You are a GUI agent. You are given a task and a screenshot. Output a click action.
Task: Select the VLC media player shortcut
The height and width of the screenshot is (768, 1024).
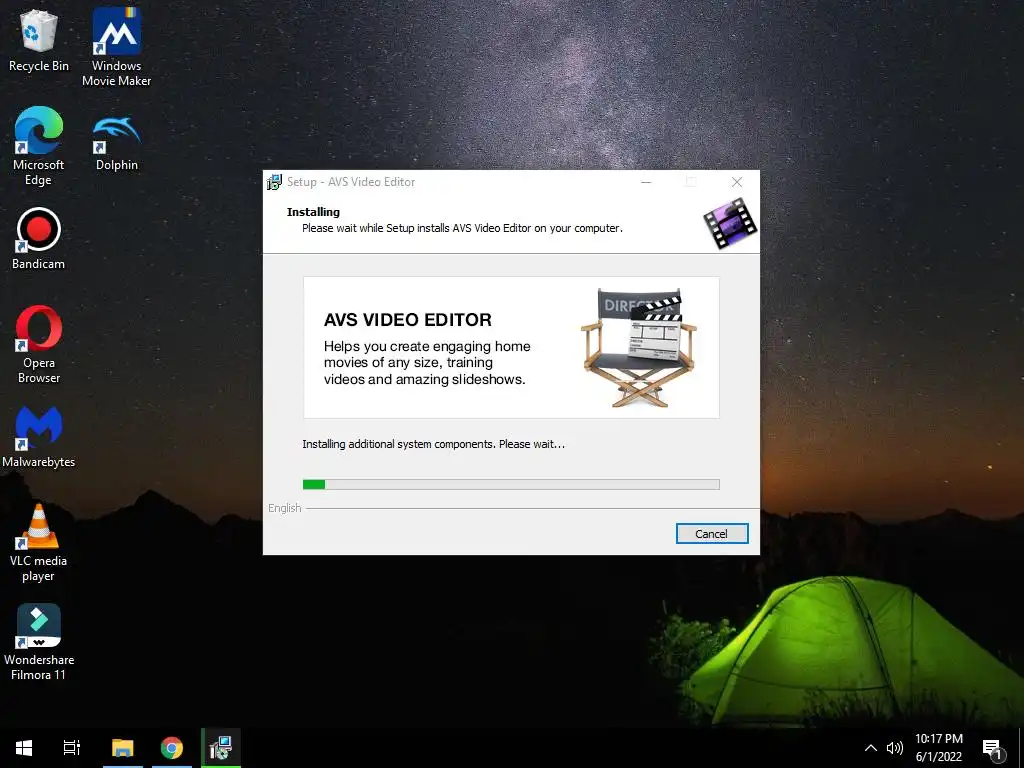click(39, 543)
